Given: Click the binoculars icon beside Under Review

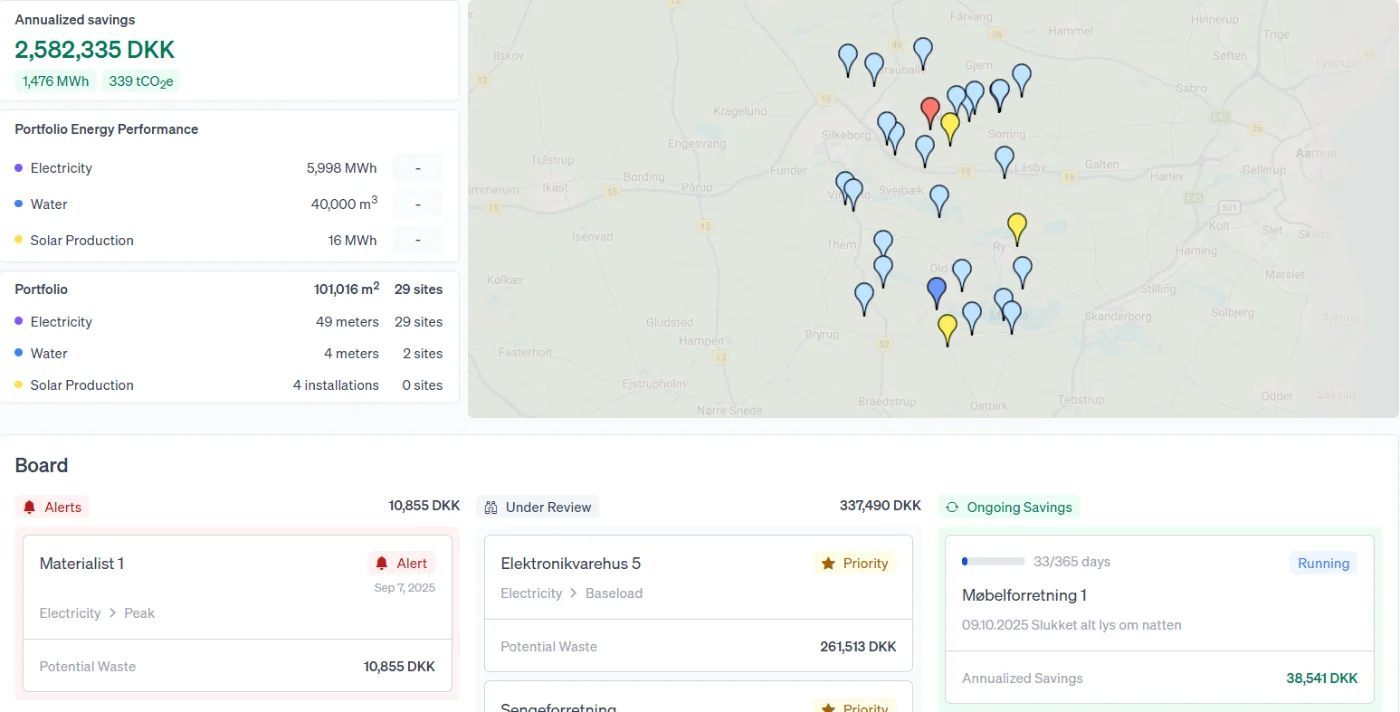Looking at the screenshot, I should point(491,507).
